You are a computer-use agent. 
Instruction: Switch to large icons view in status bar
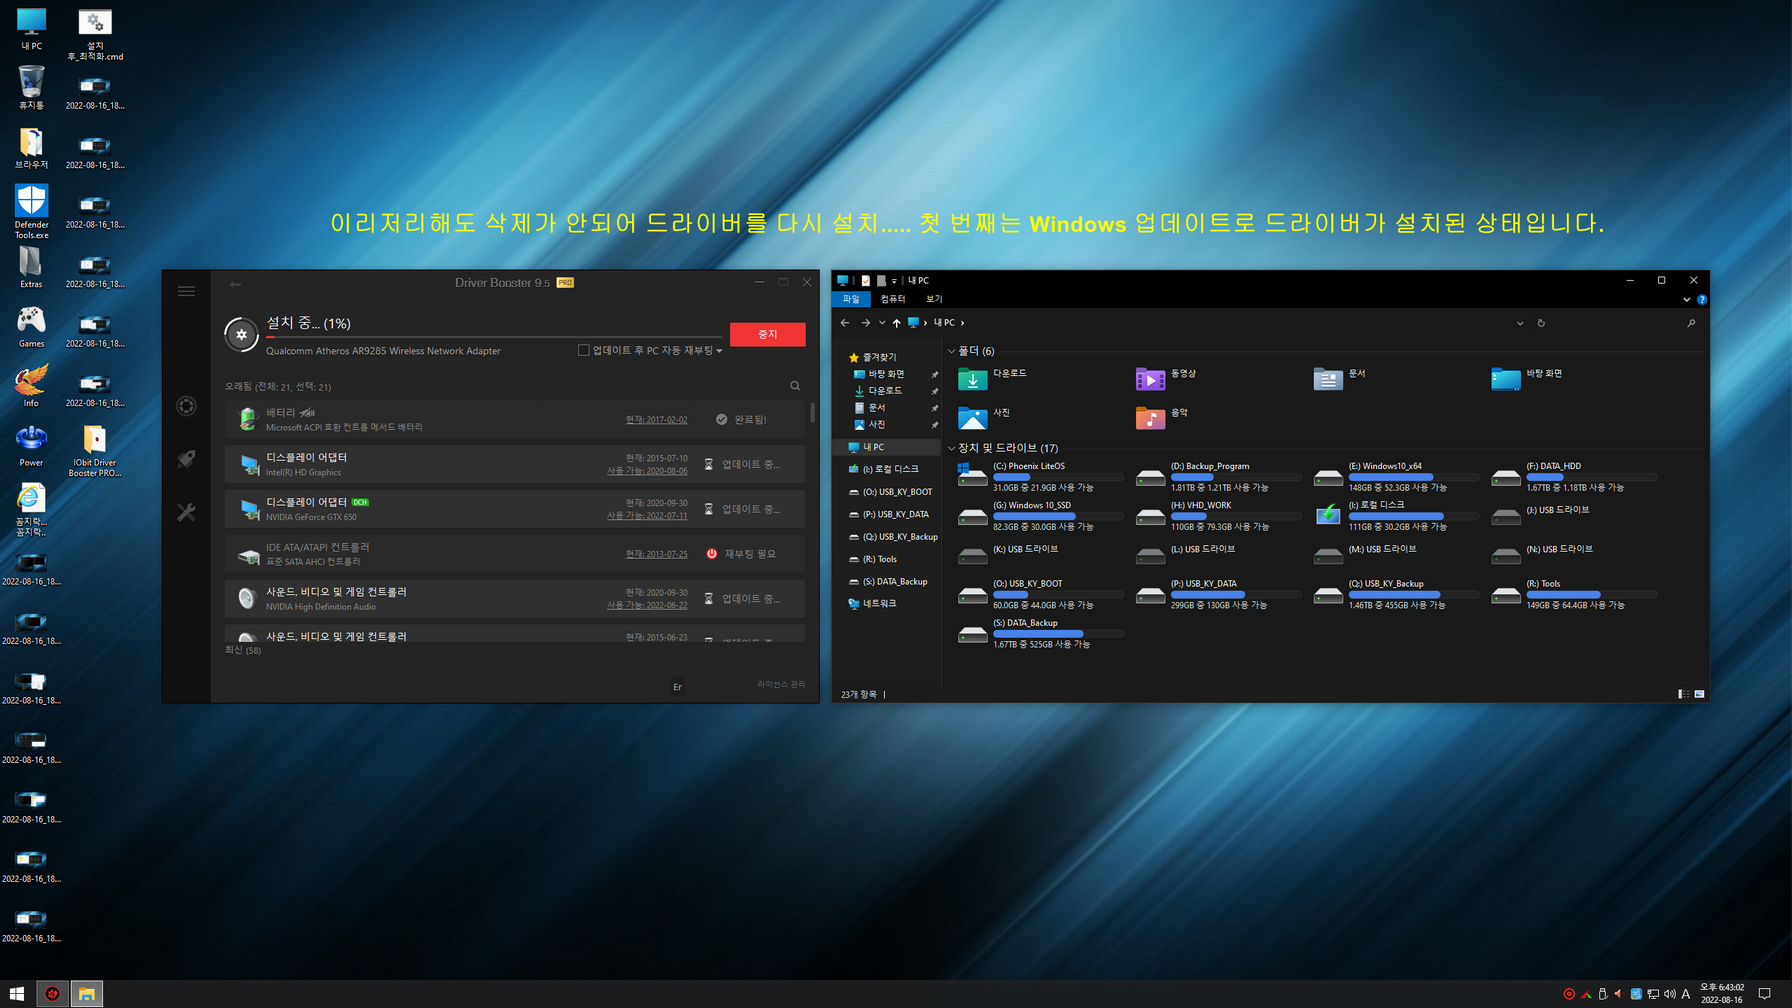tap(1699, 694)
